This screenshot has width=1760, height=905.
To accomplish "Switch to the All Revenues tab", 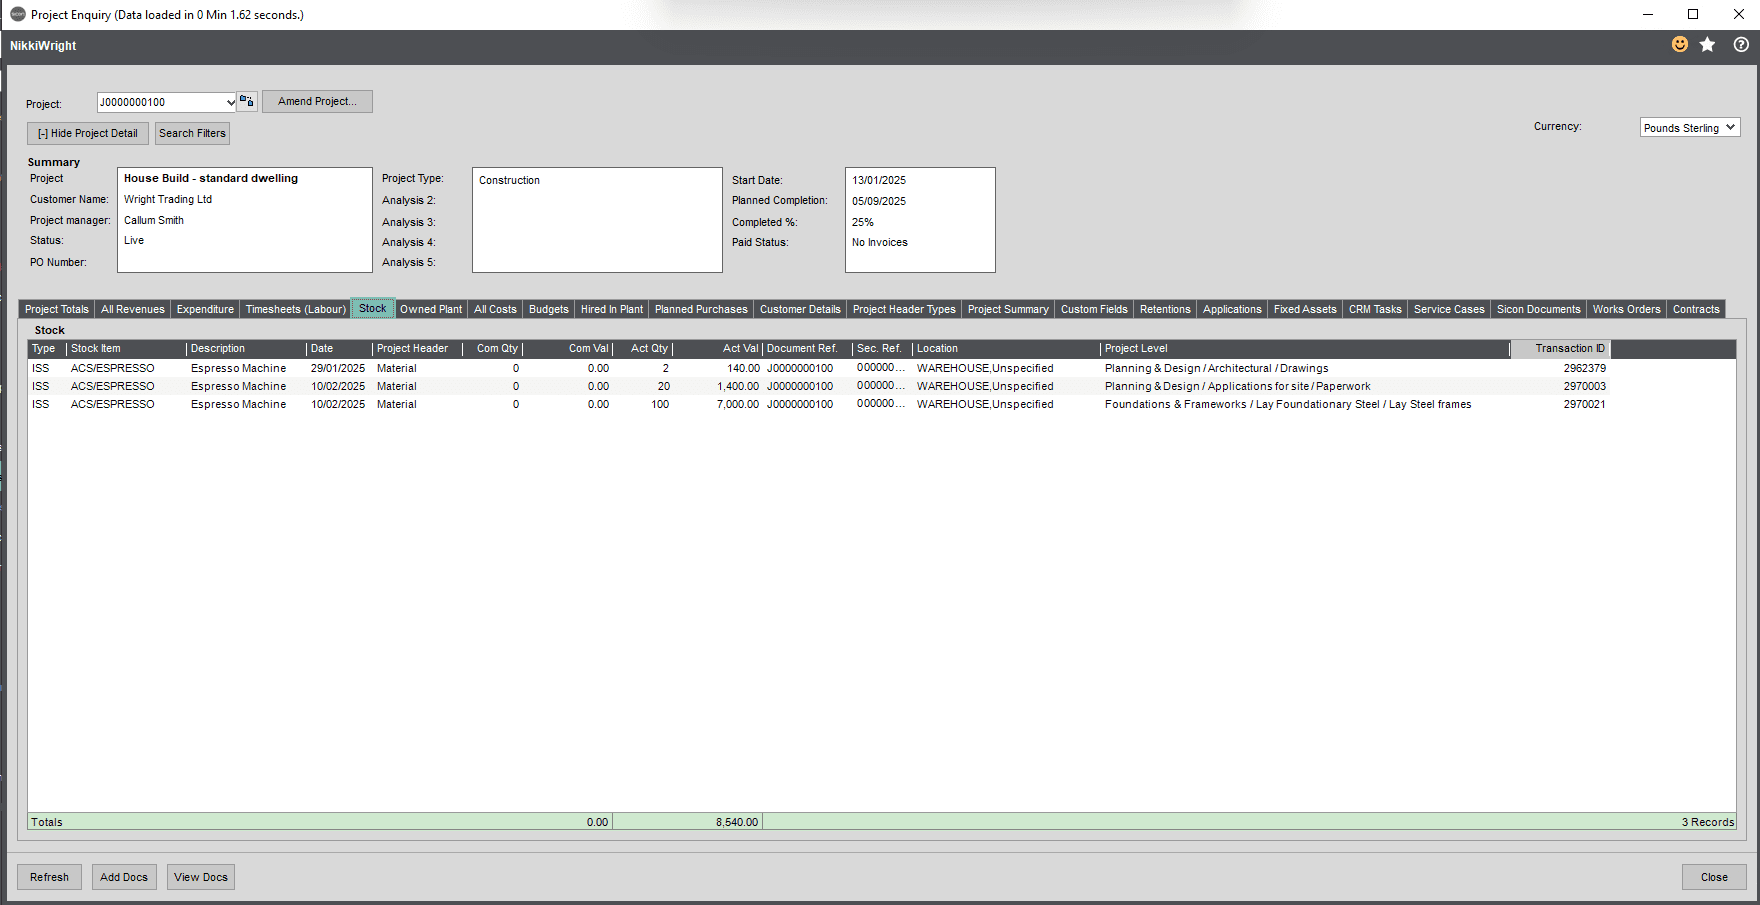I will (133, 309).
